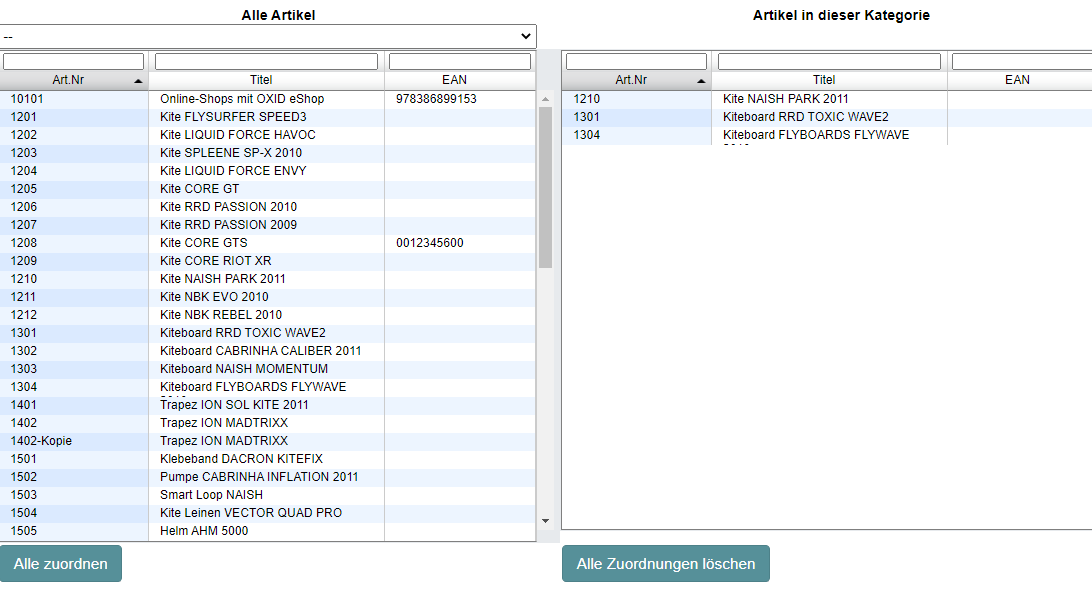Select Kiteboard FLYBOARDS FLYWAVE in Alle Artikel

[267, 387]
